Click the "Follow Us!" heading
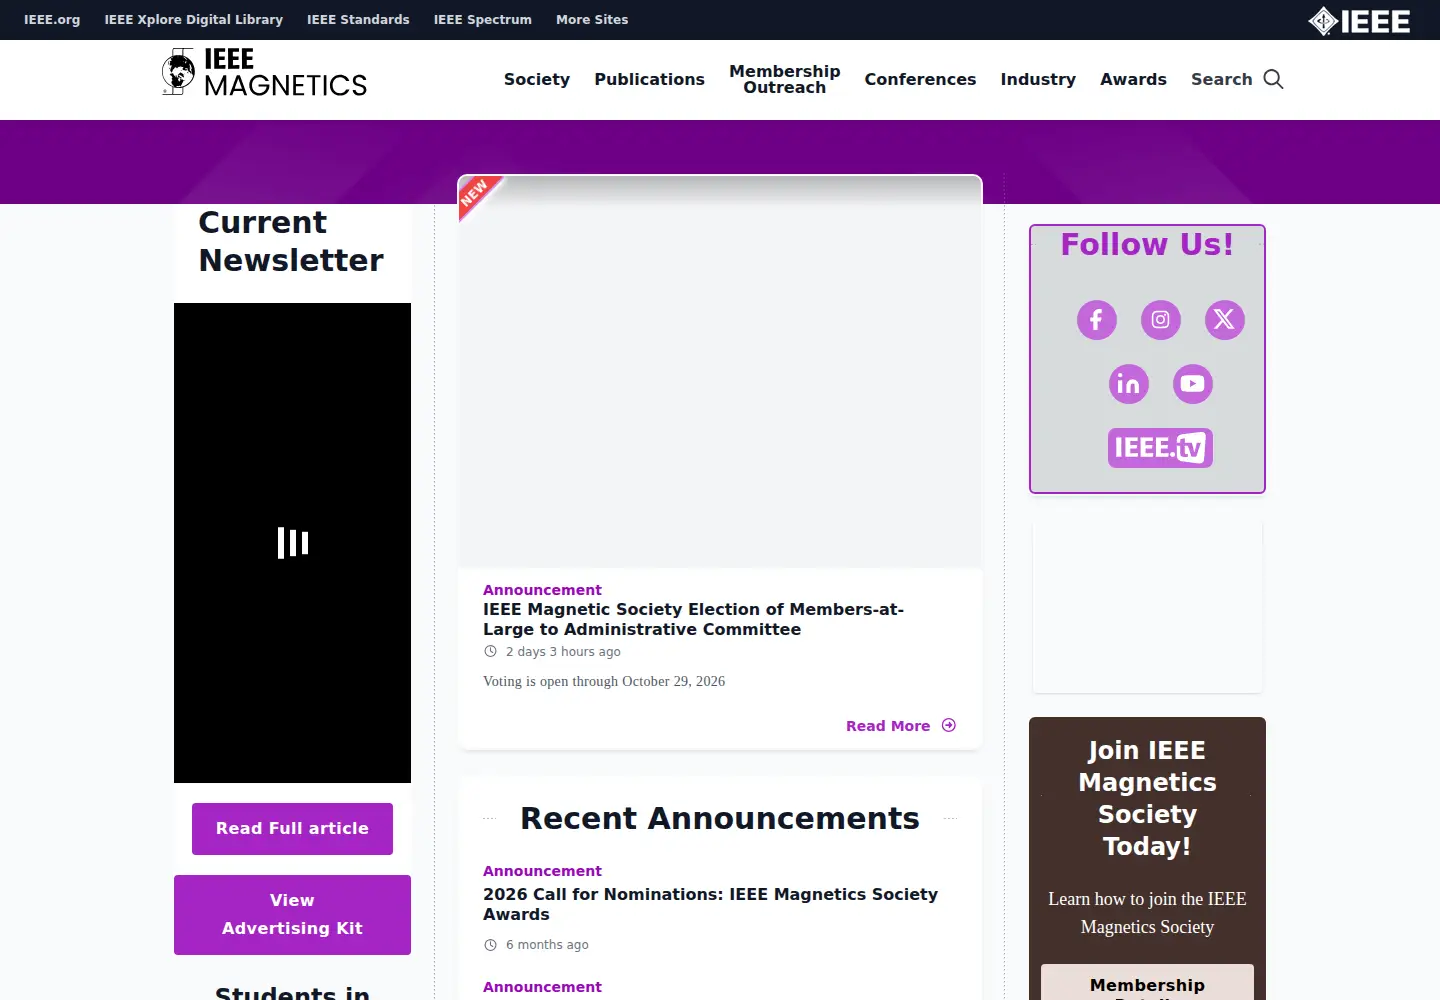This screenshot has height=1000, width=1440. click(x=1147, y=244)
